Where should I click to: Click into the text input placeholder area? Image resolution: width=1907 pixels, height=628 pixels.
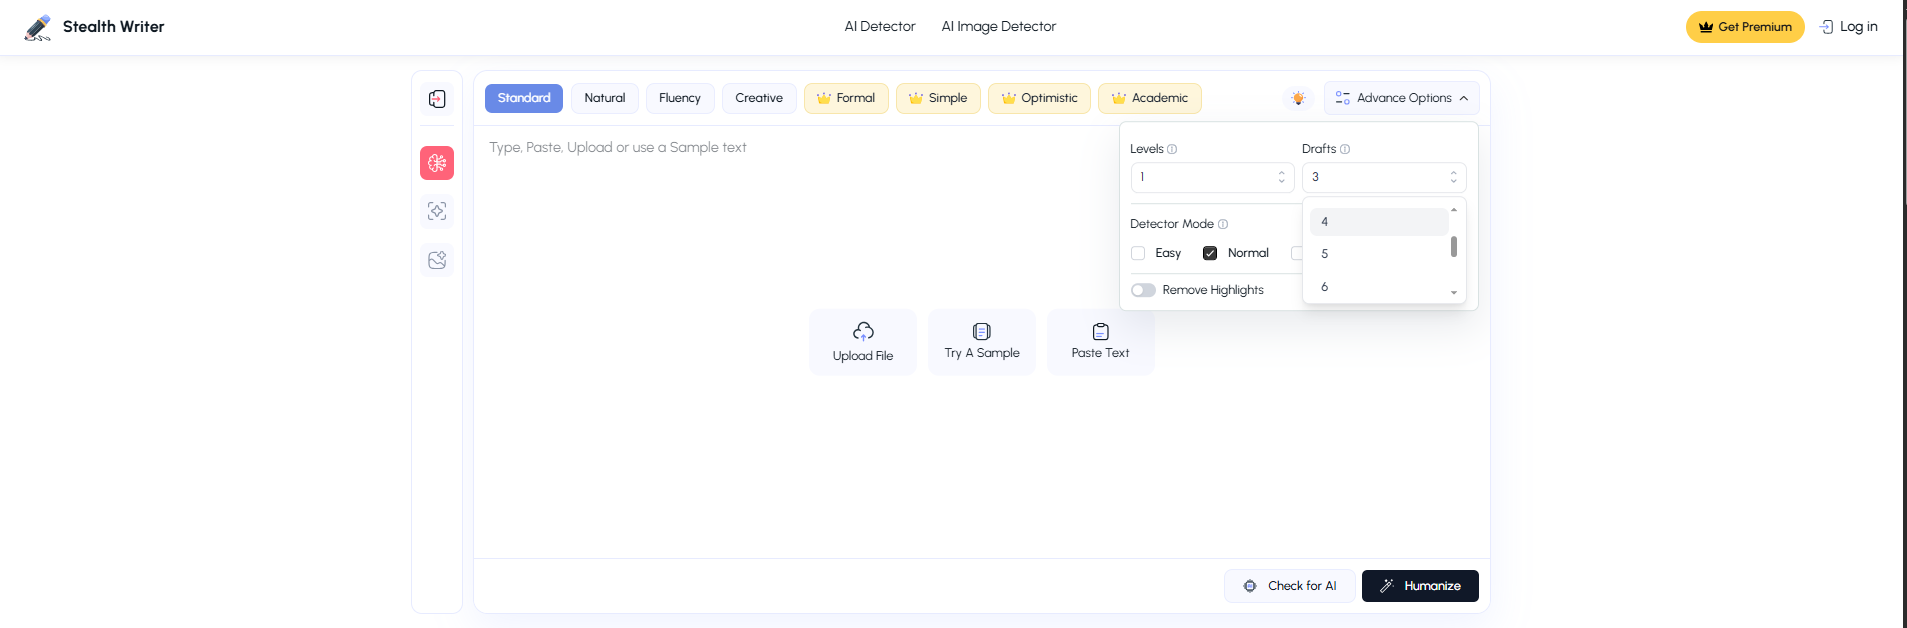tap(618, 147)
